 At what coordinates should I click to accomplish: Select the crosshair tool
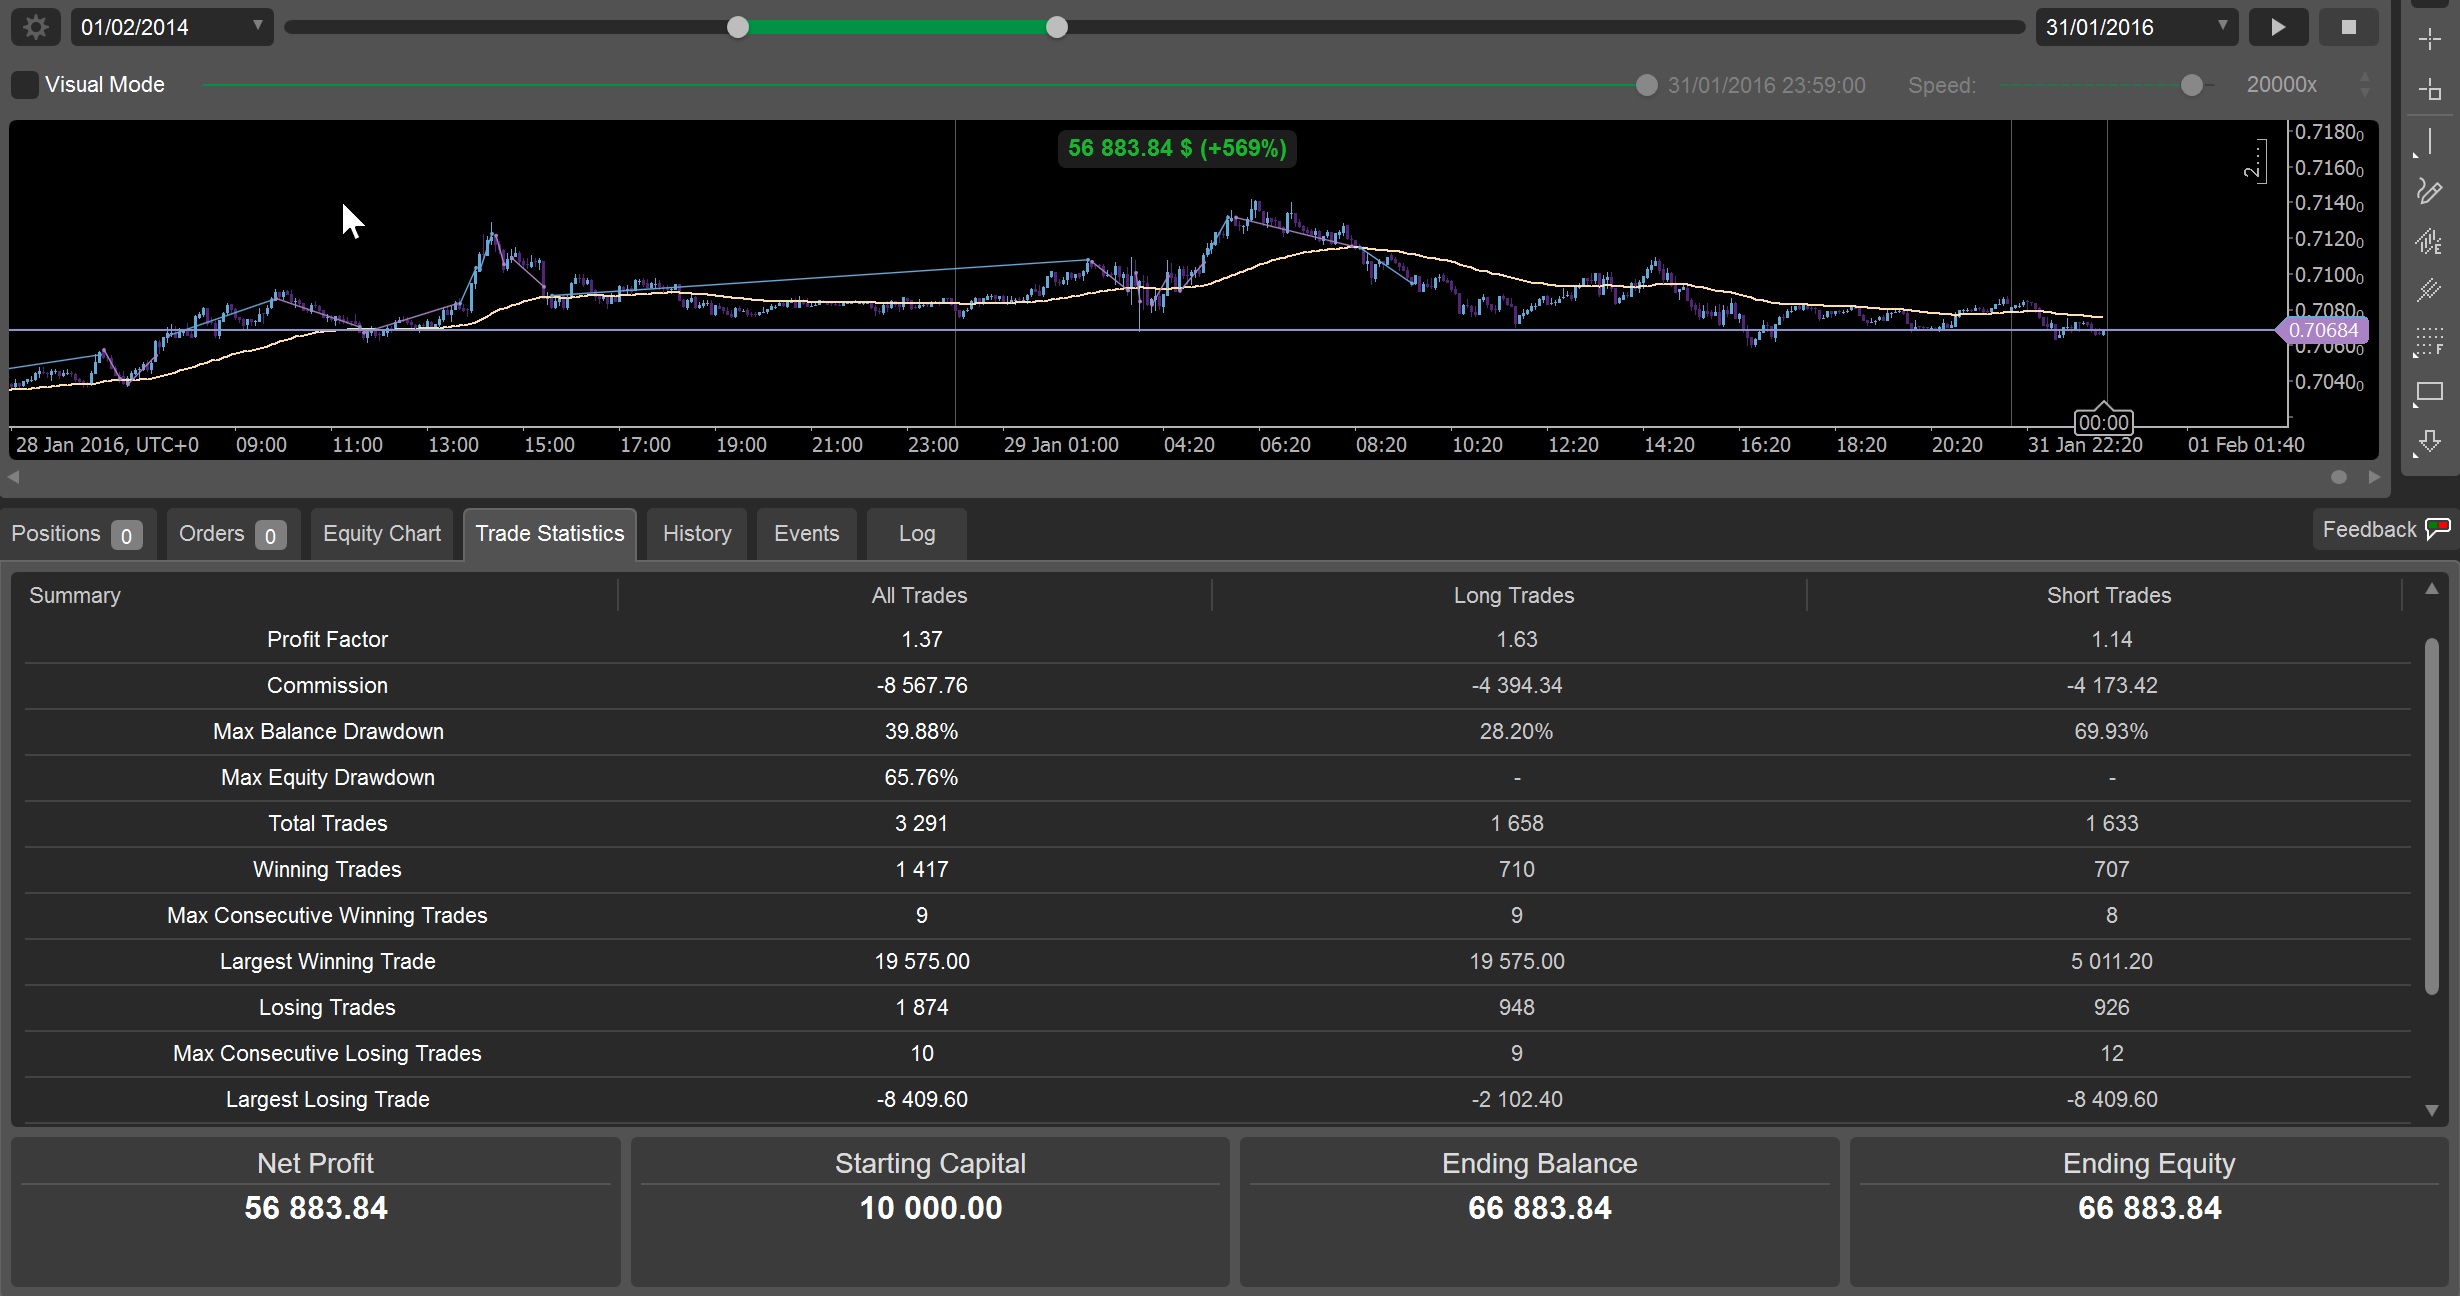pyautogui.click(x=2428, y=41)
